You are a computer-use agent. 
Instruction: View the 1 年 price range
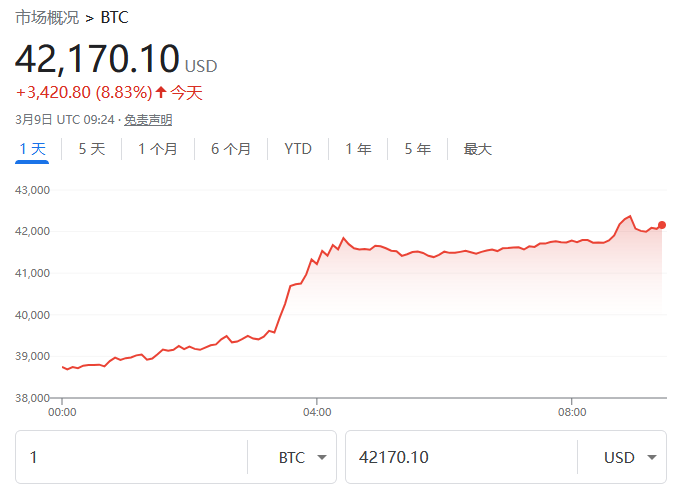pyautogui.click(x=358, y=149)
